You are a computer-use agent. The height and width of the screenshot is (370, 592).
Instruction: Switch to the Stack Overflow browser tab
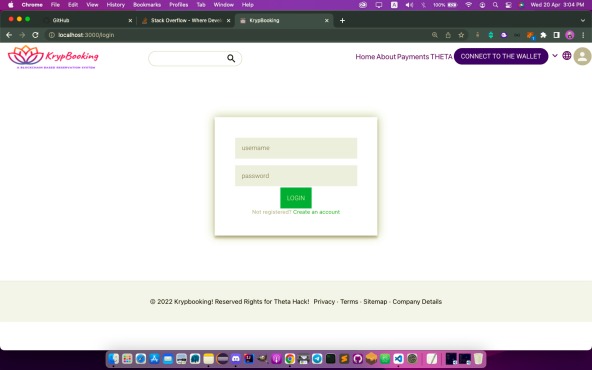(185, 20)
